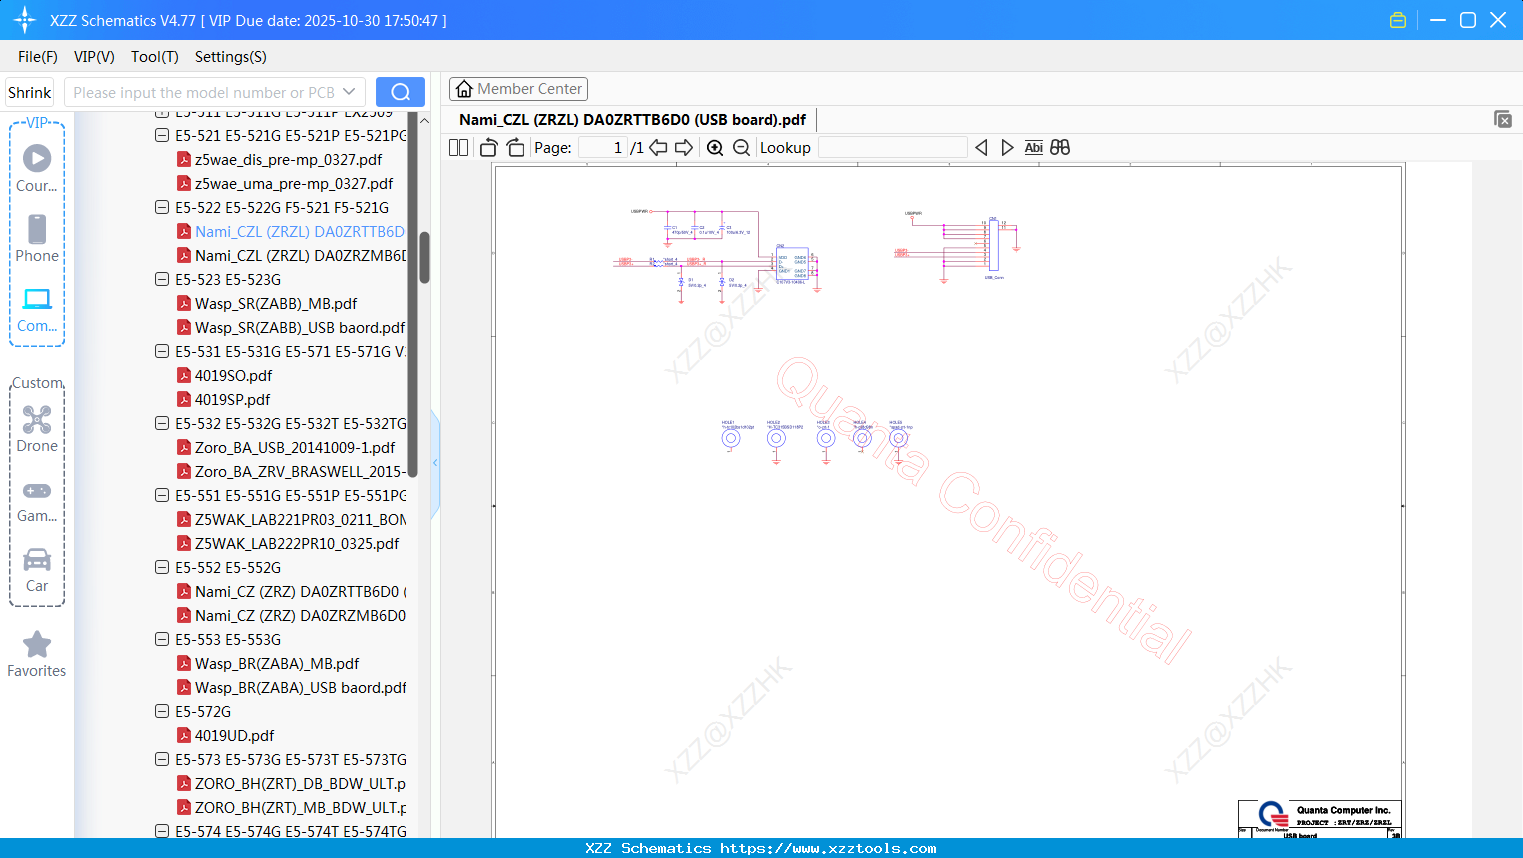Viewport: 1523px width, 858px height.
Task: Open ZORO_BH(ZRT)_DB_BDW_ULT file
Action: (x=300, y=783)
